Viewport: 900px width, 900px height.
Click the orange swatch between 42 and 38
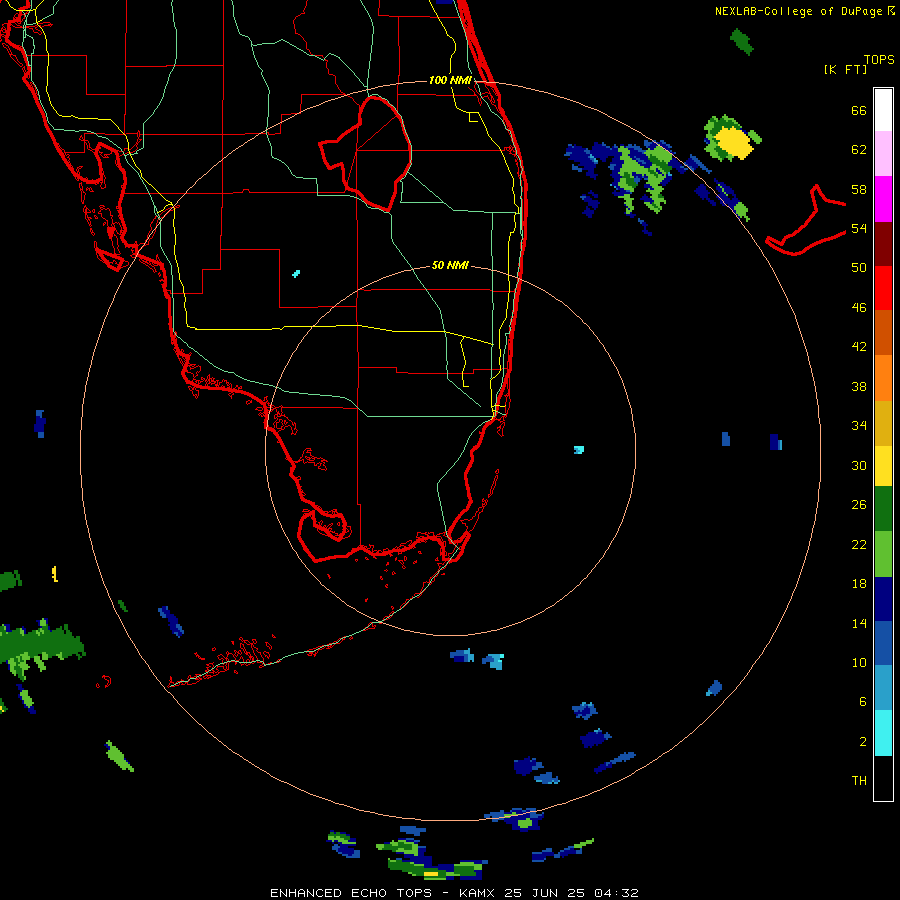tap(883, 378)
